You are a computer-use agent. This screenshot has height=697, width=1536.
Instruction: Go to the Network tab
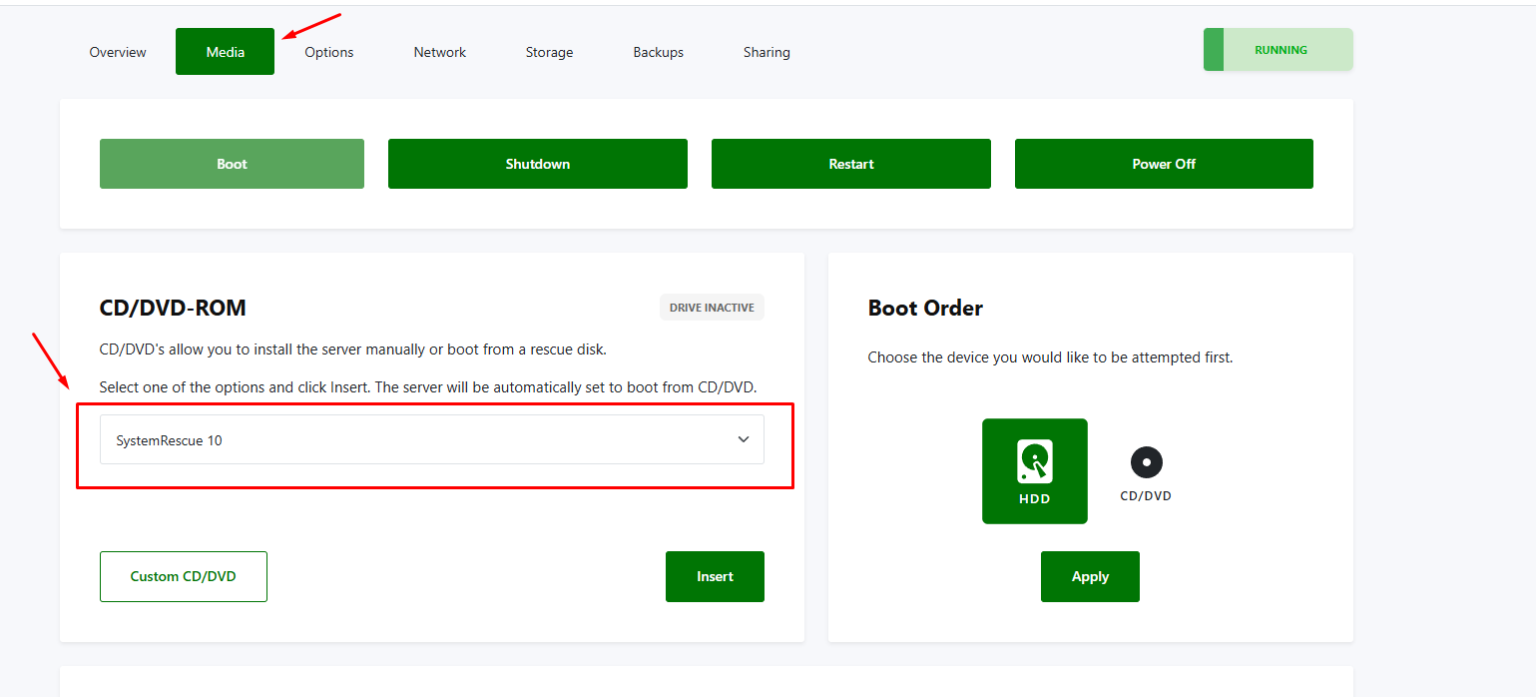point(440,52)
